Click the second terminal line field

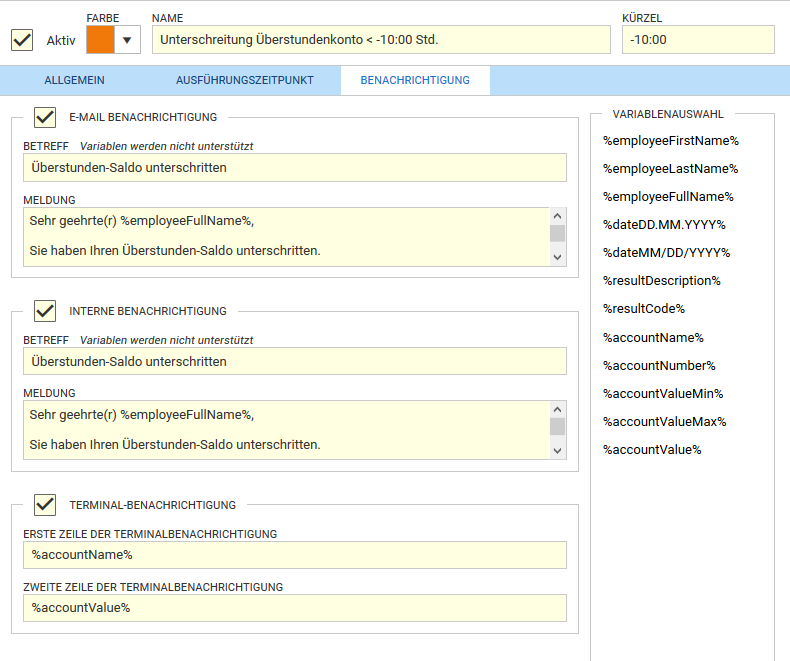295,608
